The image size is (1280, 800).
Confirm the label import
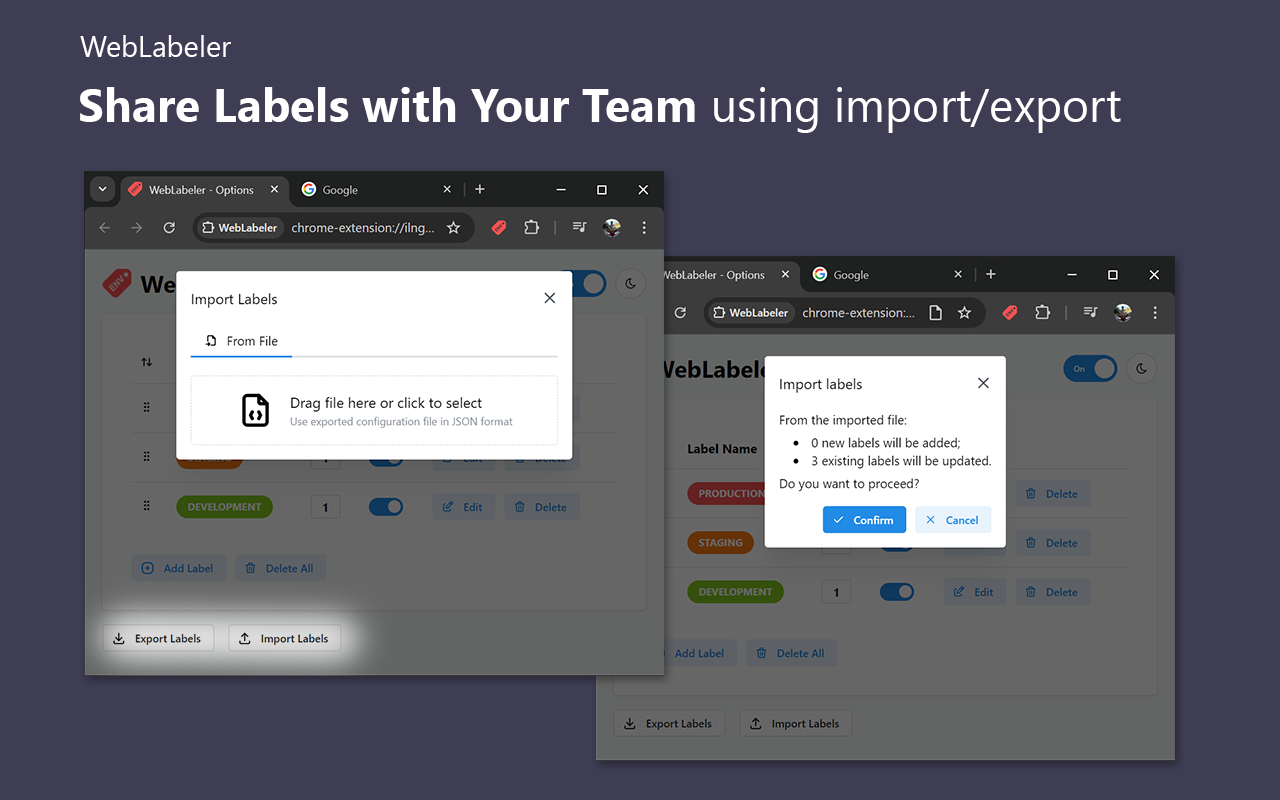click(864, 519)
